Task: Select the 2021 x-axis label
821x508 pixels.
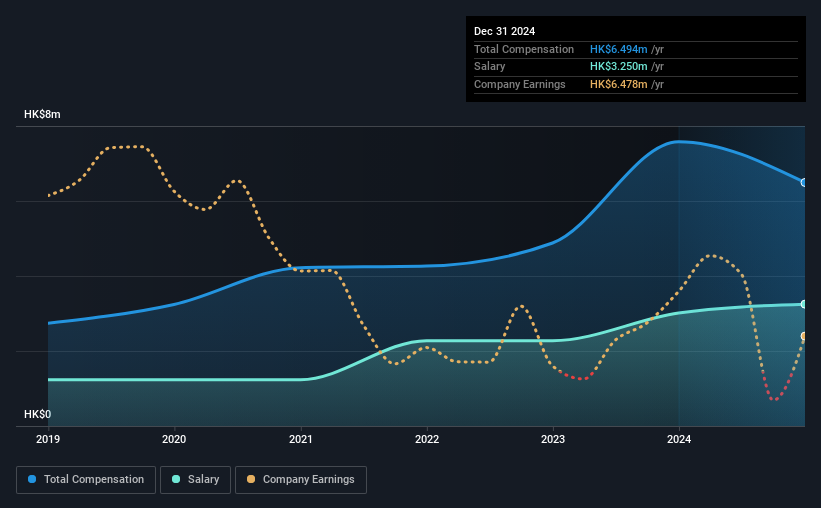Action: (x=301, y=439)
